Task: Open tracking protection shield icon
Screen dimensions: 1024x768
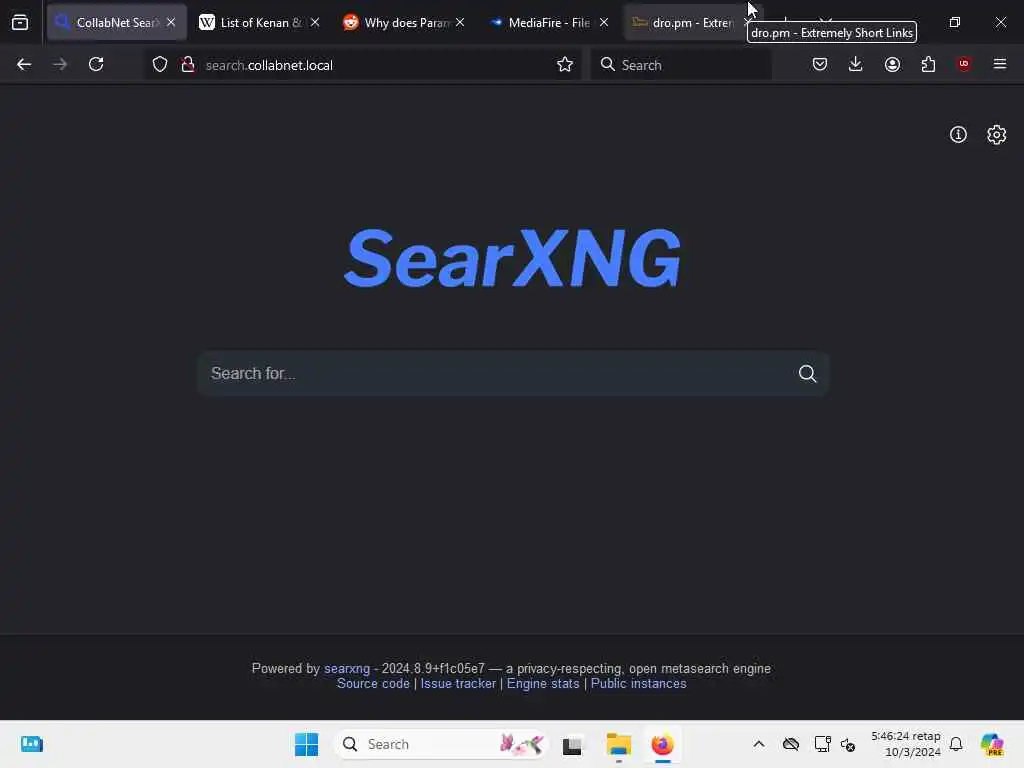Action: (x=160, y=65)
